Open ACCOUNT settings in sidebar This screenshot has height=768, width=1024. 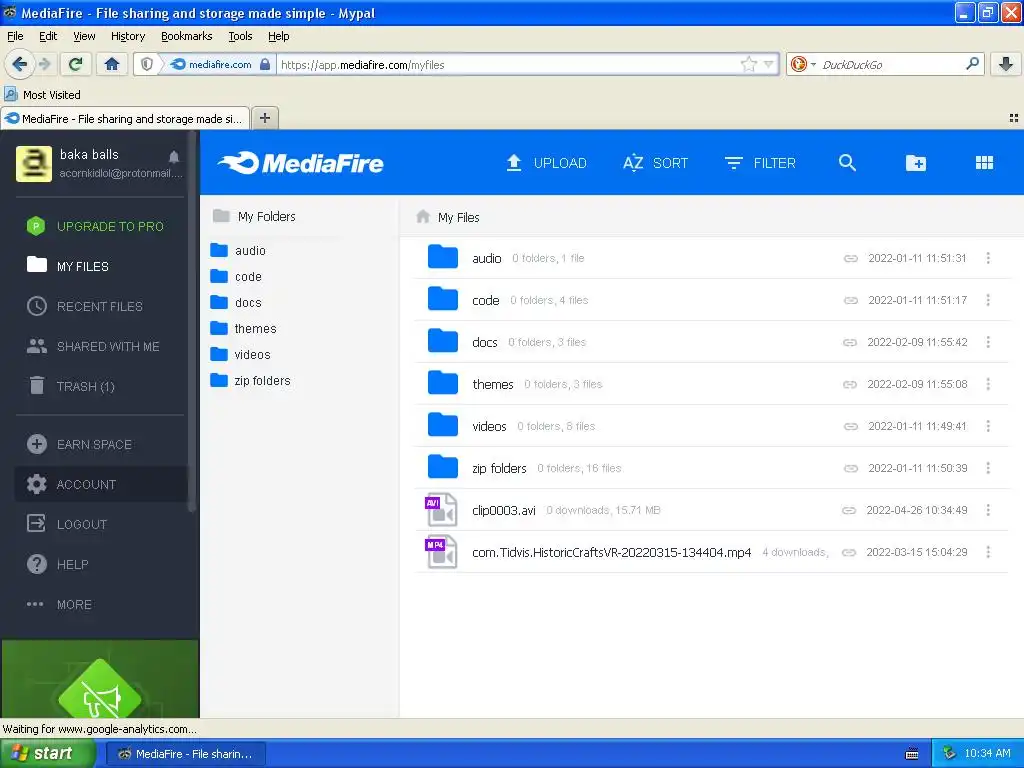(101, 485)
